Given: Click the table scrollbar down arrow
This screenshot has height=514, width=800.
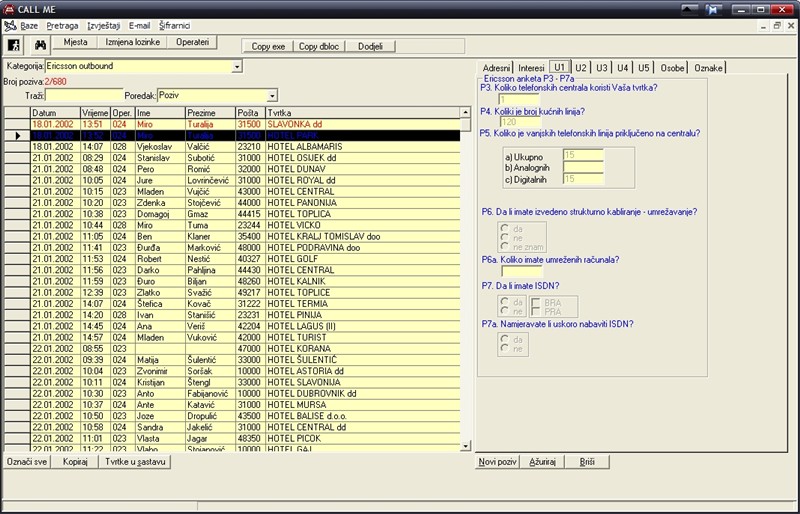Looking at the screenshot, I should pos(465,446).
